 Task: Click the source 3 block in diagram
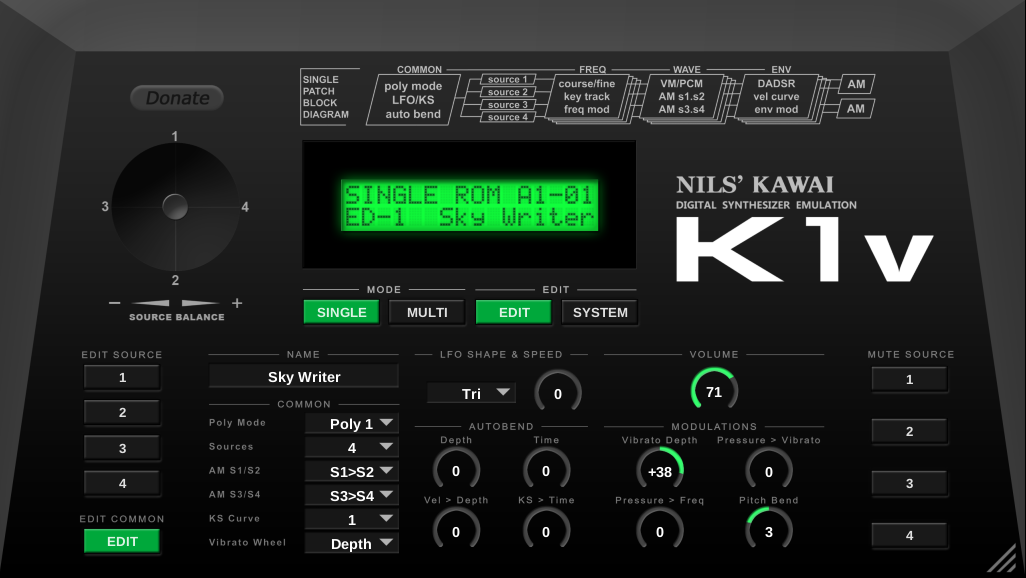coord(508,104)
